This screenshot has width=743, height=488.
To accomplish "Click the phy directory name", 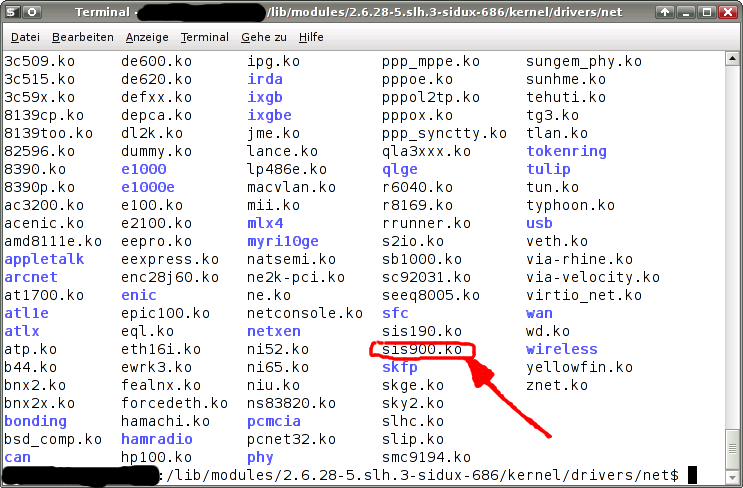I will click(x=260, y=457).
